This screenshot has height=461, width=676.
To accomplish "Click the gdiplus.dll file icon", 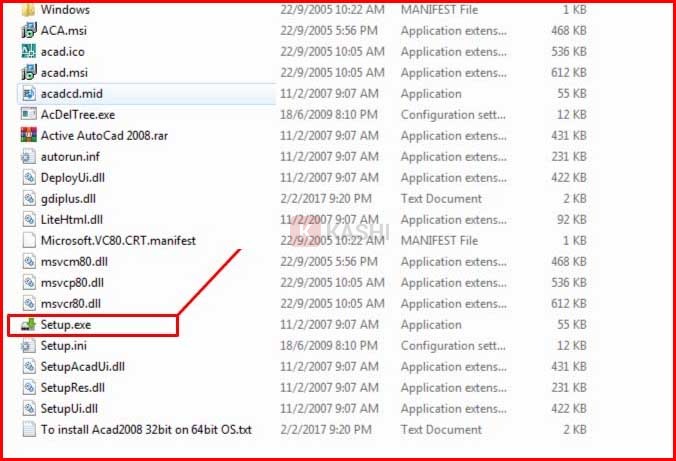I will (x=29, y=199).
